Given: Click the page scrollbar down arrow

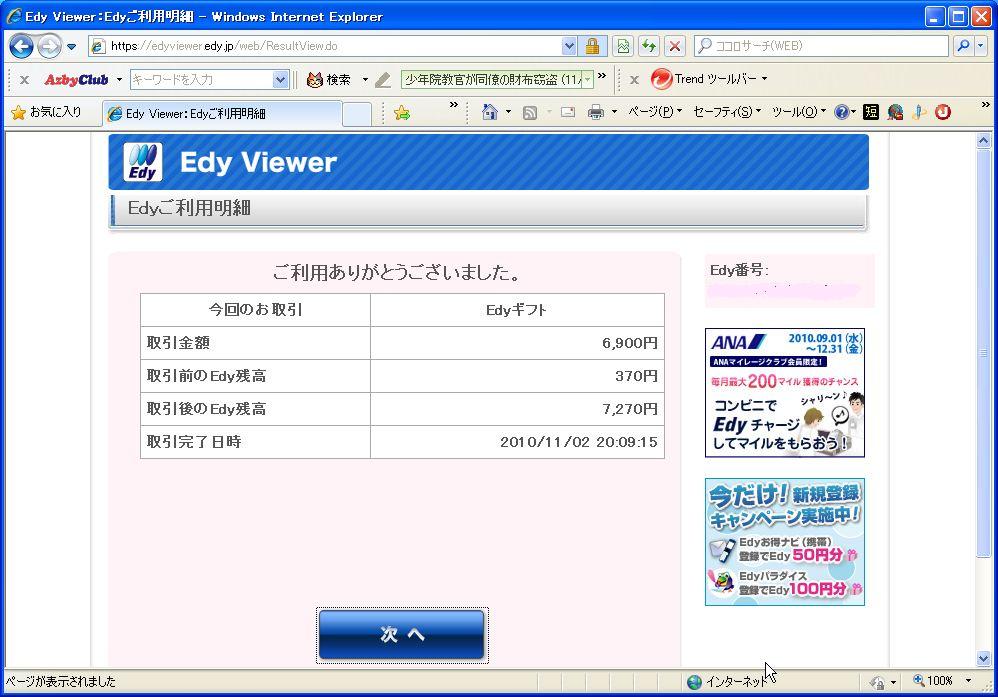Looking at the screenshot, I should coord(983,658).
